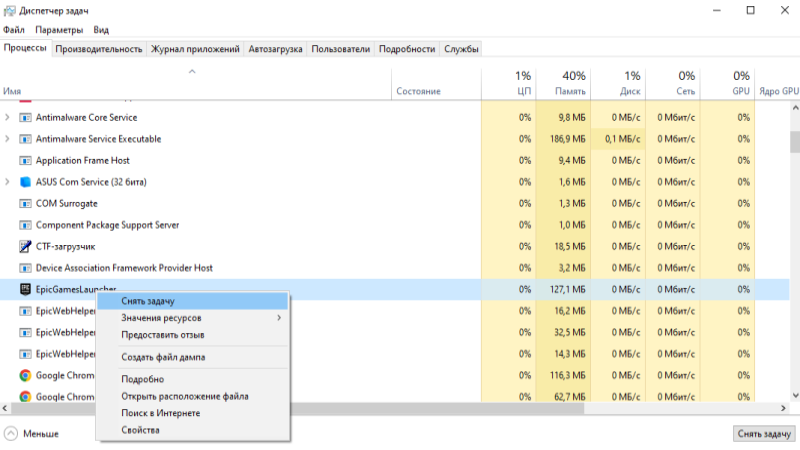
Task: Click the 127,1 МБ memory value
Action: click(567, 289)
